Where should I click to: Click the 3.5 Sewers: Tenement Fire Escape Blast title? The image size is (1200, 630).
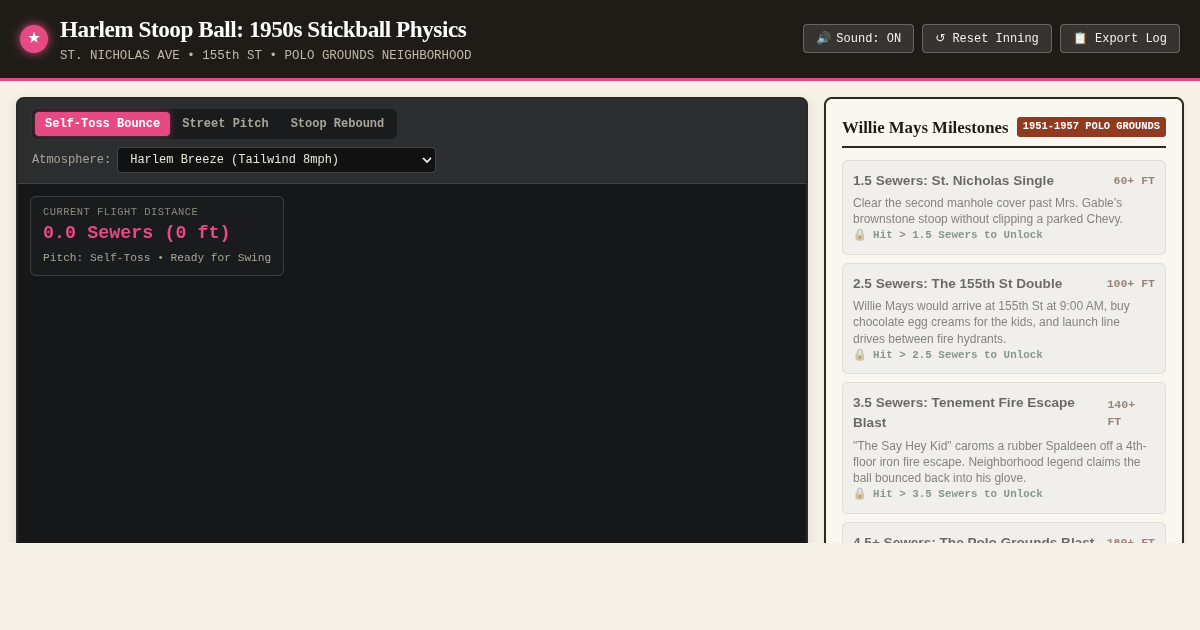pos(964,412)
